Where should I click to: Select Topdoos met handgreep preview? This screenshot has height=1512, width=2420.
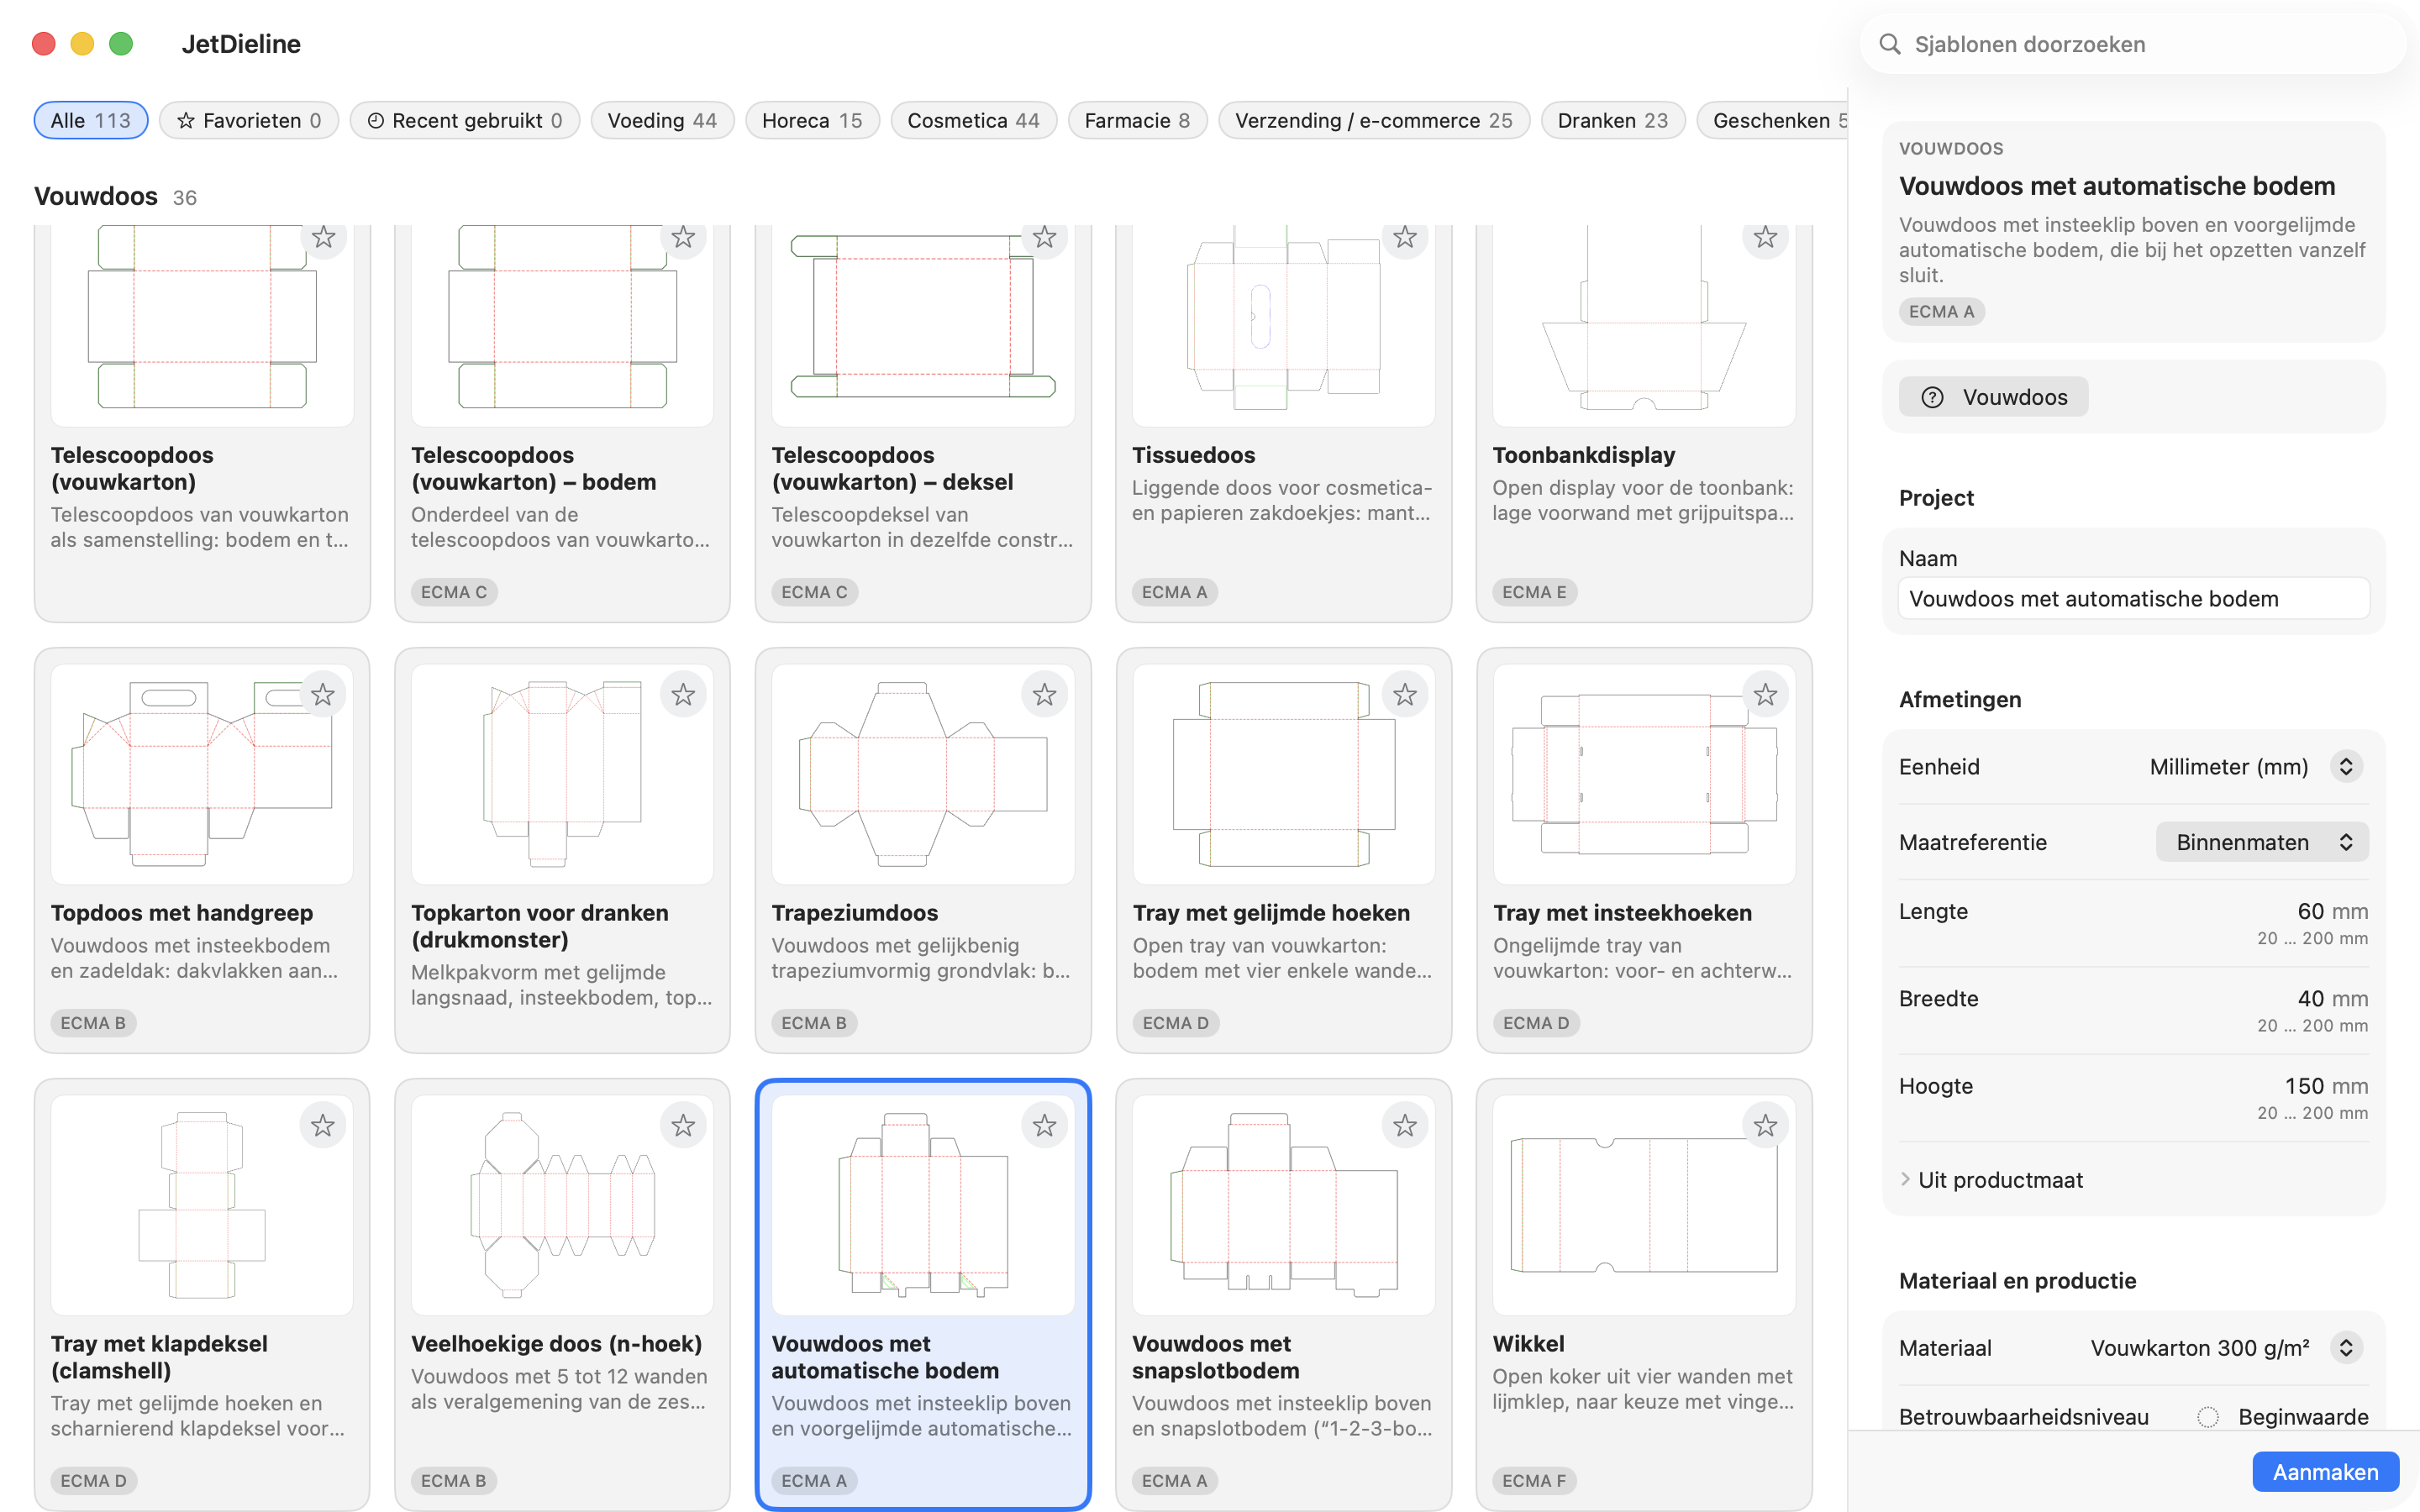[202, 774]
